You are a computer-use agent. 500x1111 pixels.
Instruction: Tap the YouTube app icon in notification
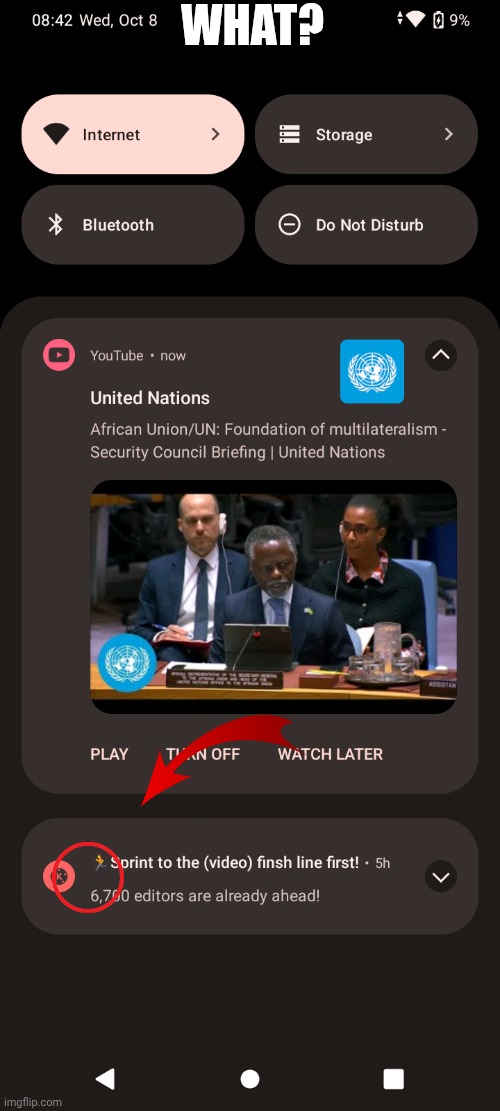point(59,356)
